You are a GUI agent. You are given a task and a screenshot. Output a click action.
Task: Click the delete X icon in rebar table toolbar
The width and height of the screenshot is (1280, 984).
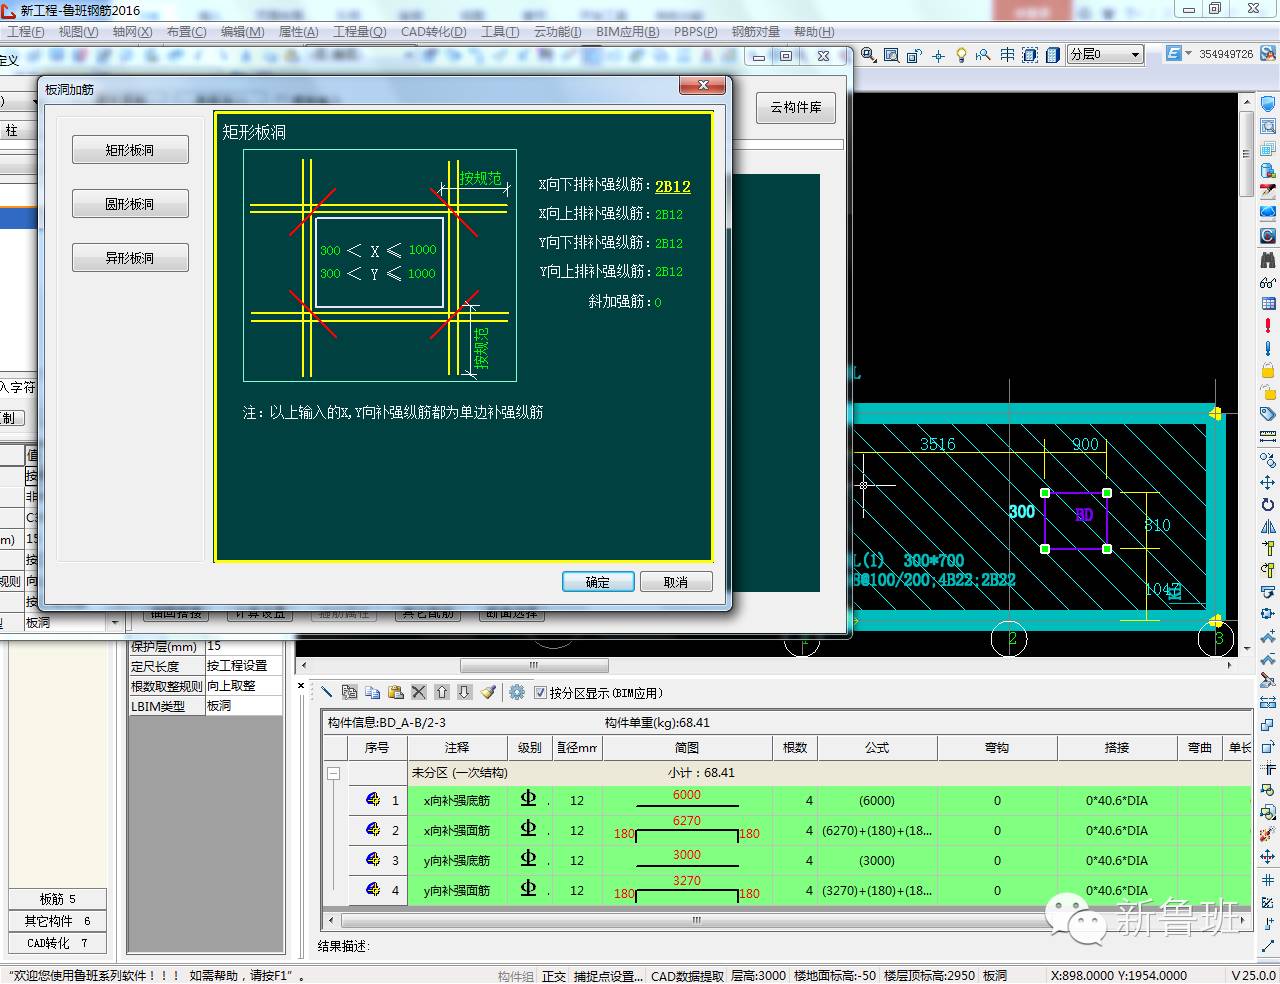pyautogui.click(x=419, y=692)
